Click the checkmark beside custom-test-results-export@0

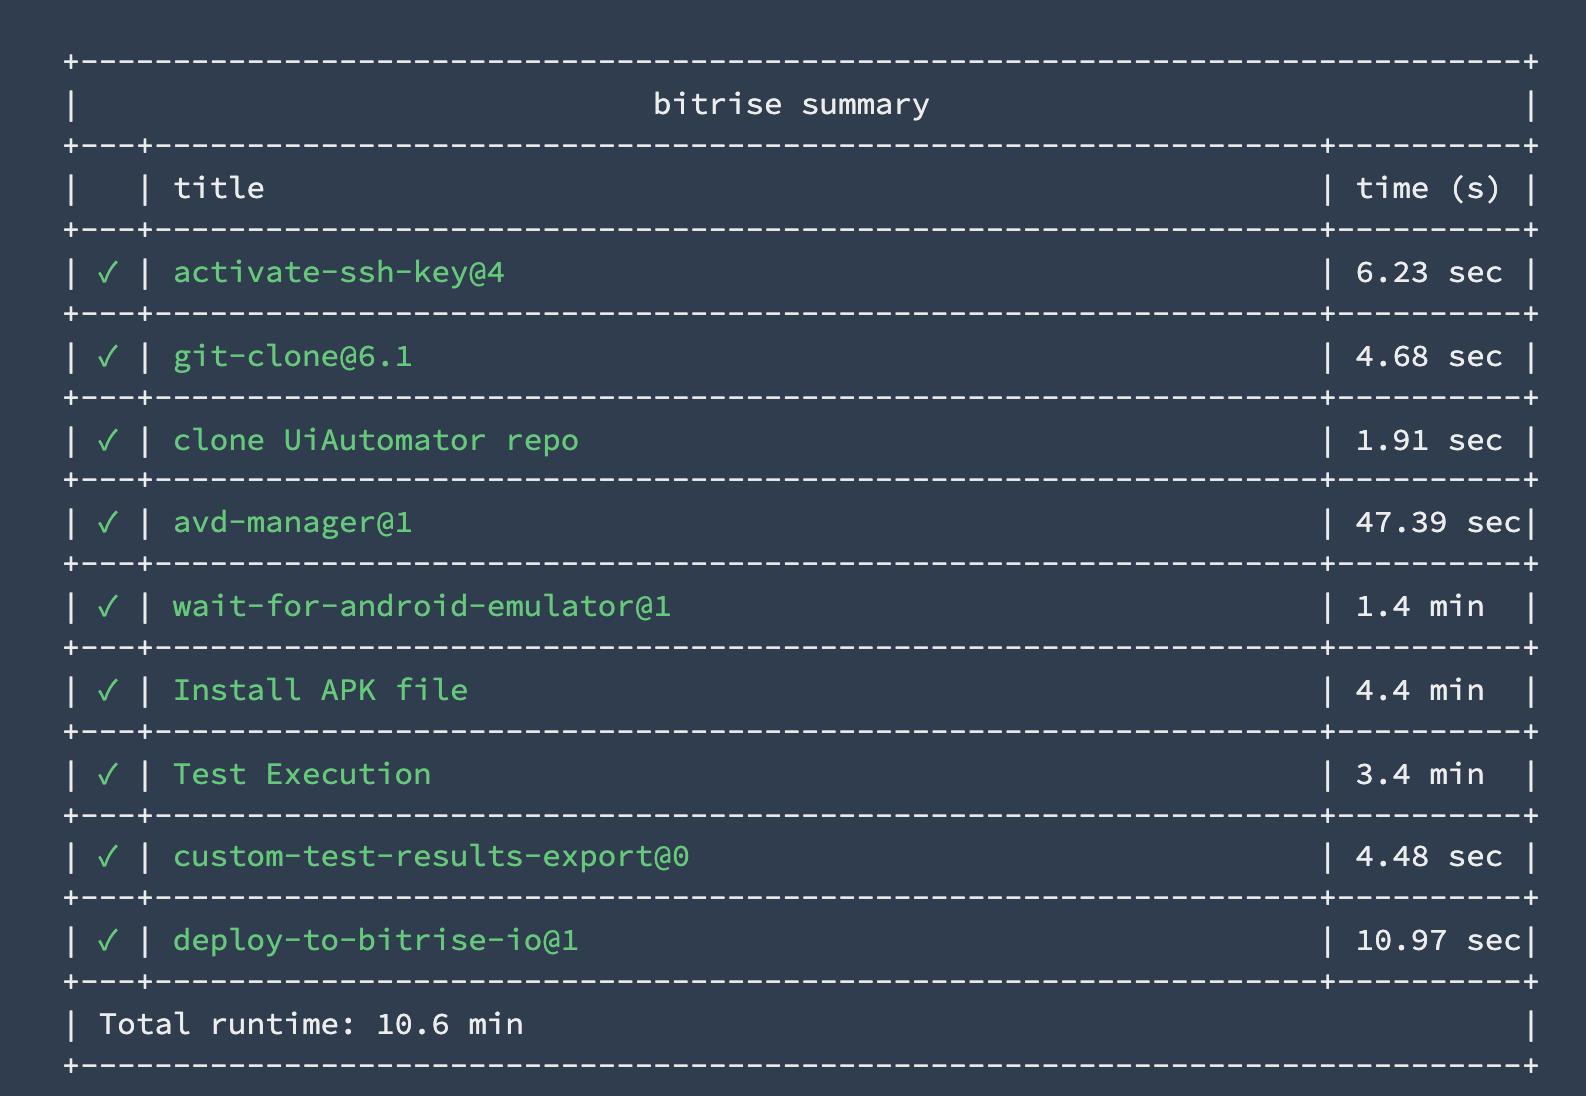pos(108,856)
